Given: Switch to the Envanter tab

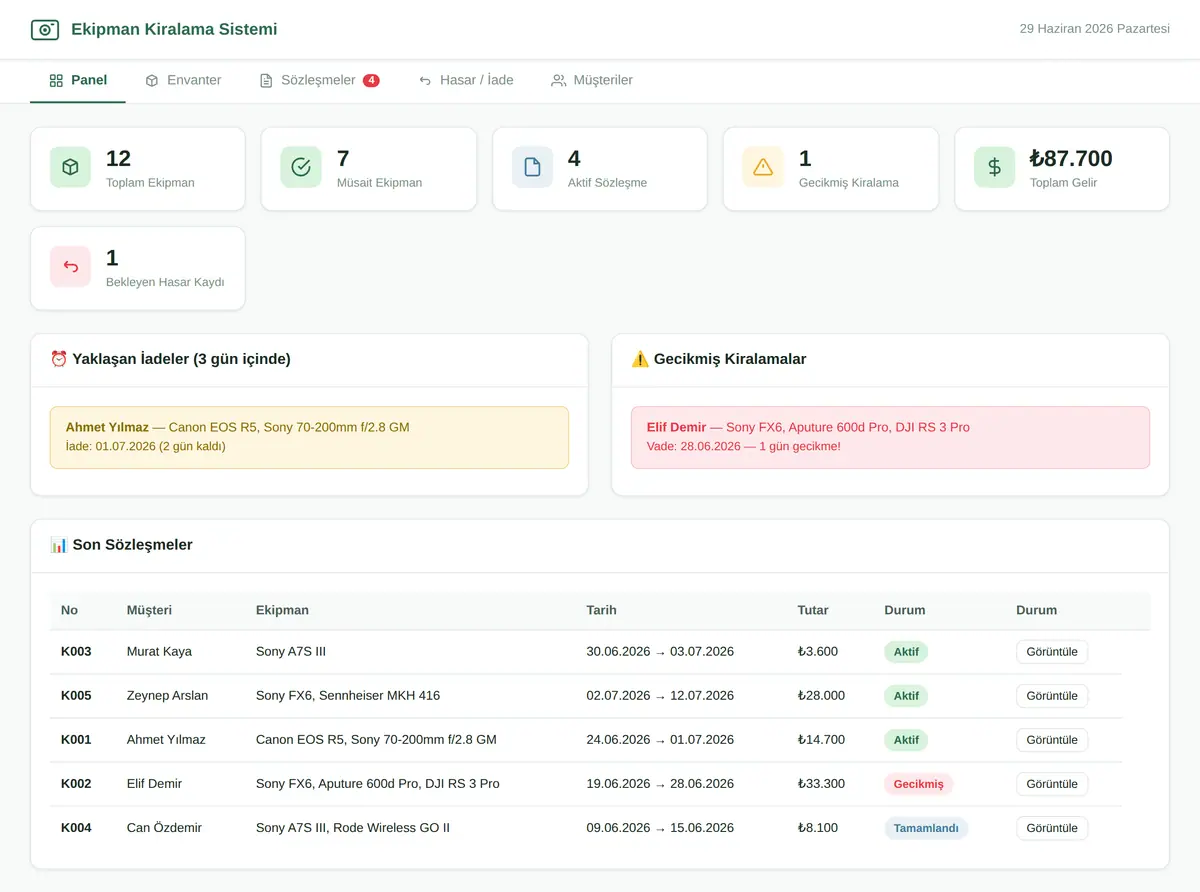Looking at the screenshot, I should point(183,80).
